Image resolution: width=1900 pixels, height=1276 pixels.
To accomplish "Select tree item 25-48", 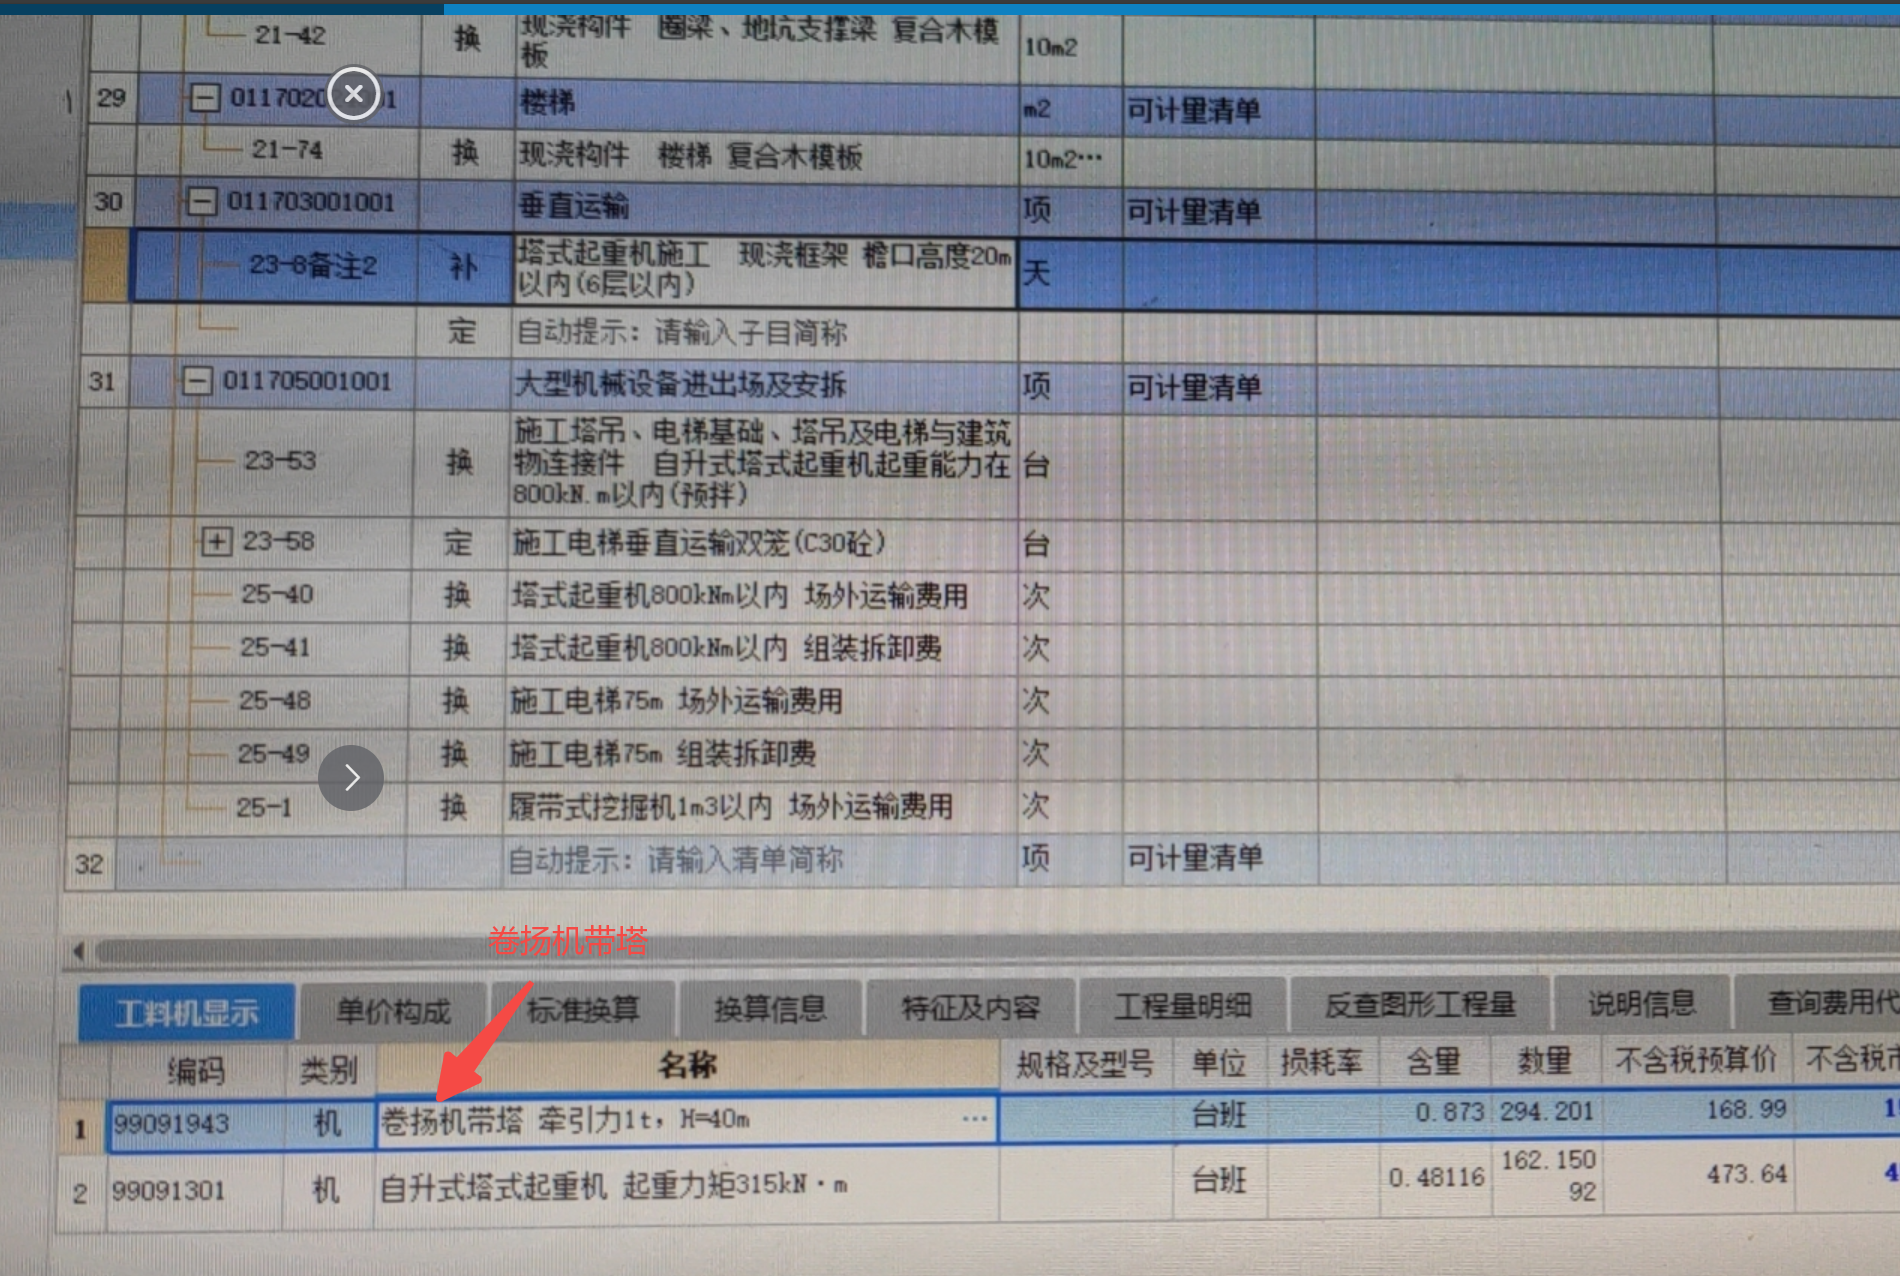I will [275, 700].
